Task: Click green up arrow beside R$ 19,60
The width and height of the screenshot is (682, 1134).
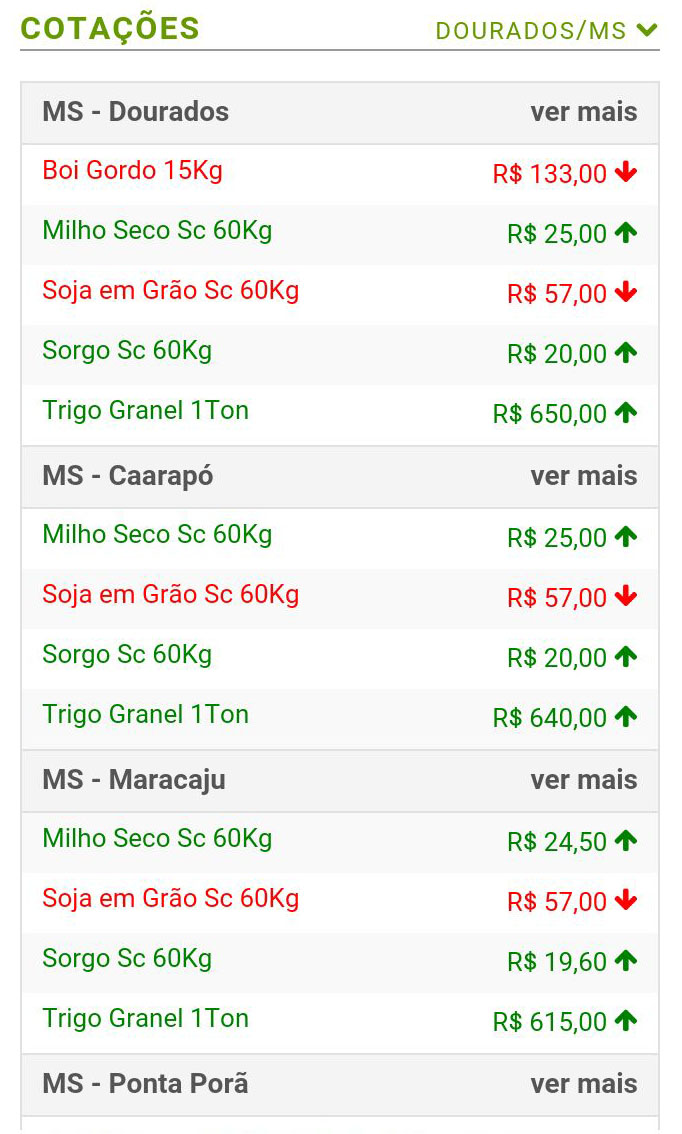Action: click(626, 960)
